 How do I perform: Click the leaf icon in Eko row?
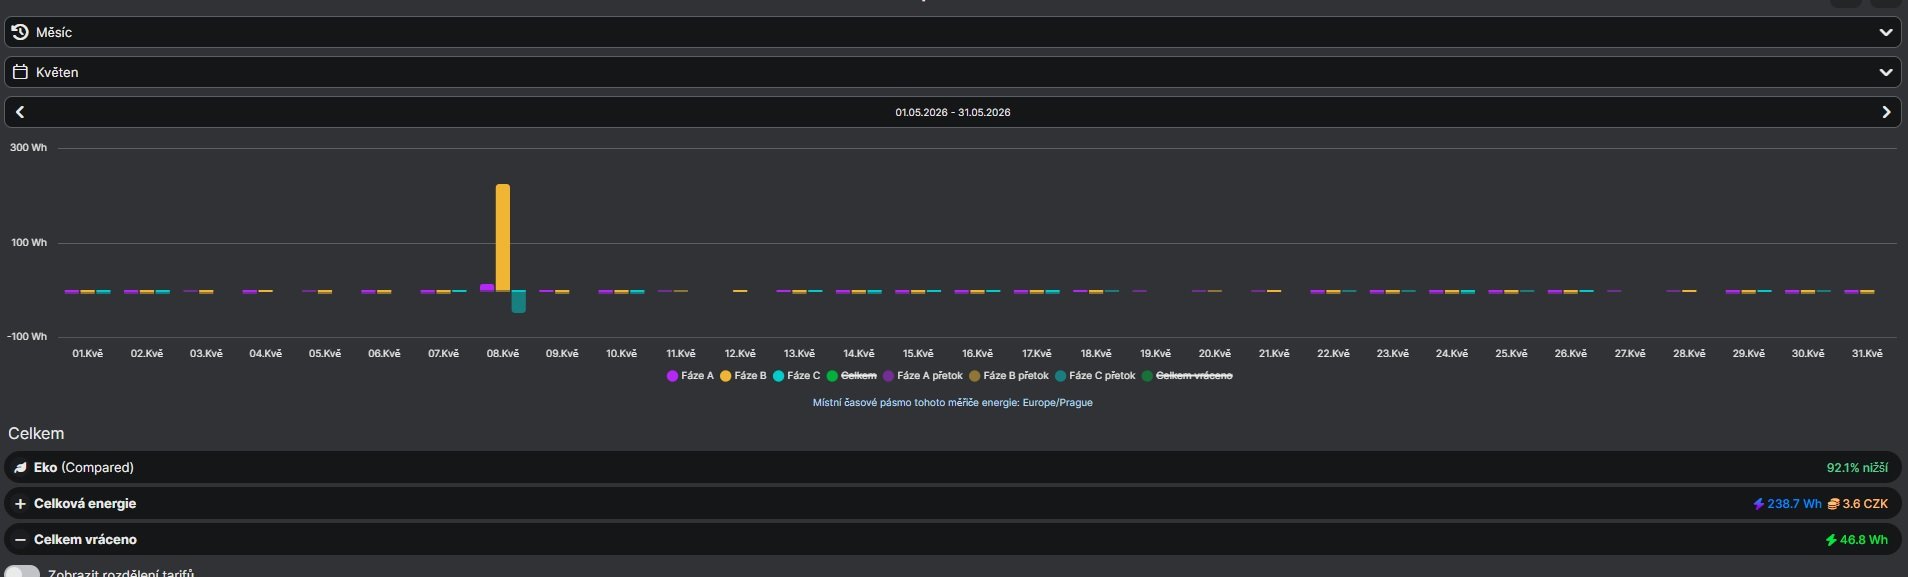[20, 468]
